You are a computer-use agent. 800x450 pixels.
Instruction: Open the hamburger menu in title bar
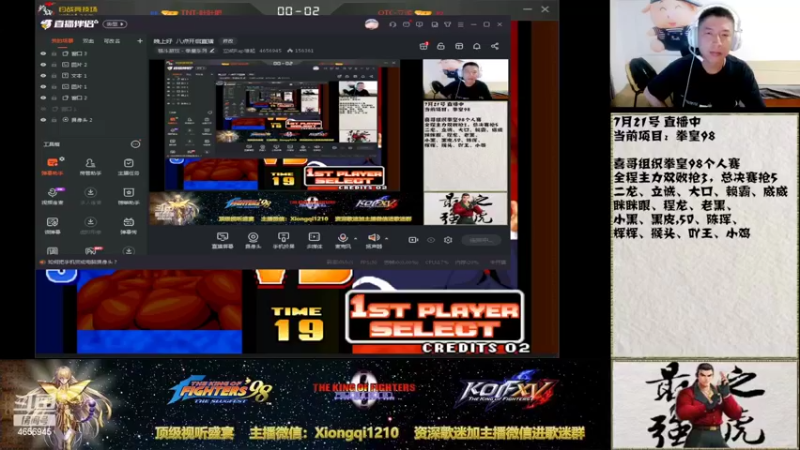[460, 24]
